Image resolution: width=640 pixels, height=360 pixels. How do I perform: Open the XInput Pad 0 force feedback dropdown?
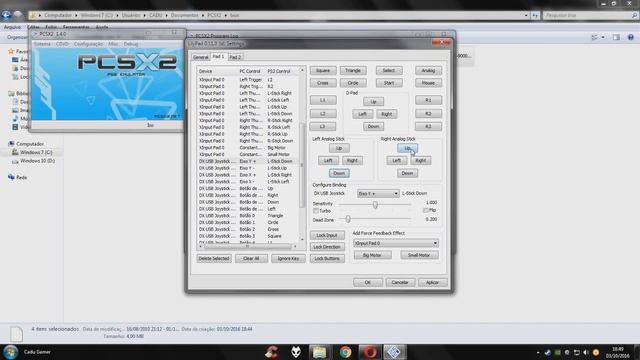396,243
